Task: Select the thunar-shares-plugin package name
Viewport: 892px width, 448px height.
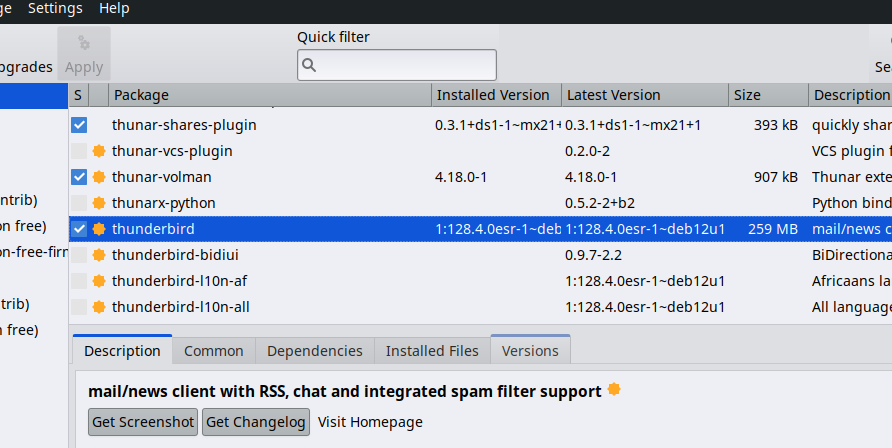Action: point(184,125)
